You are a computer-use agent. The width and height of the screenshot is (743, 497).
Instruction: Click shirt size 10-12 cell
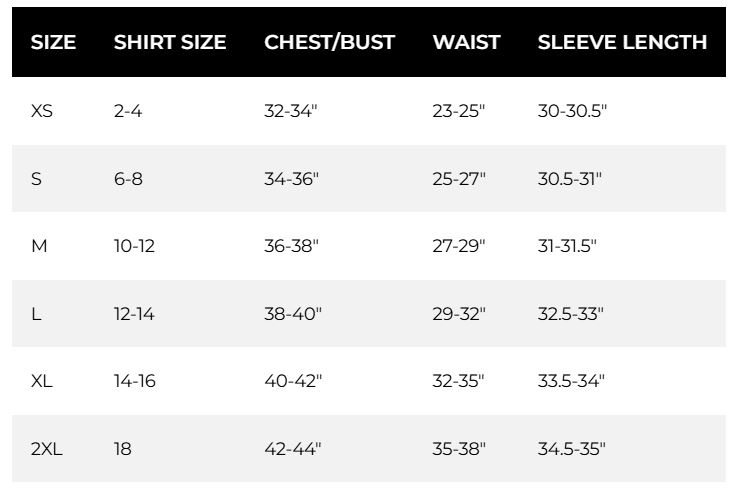134,246
